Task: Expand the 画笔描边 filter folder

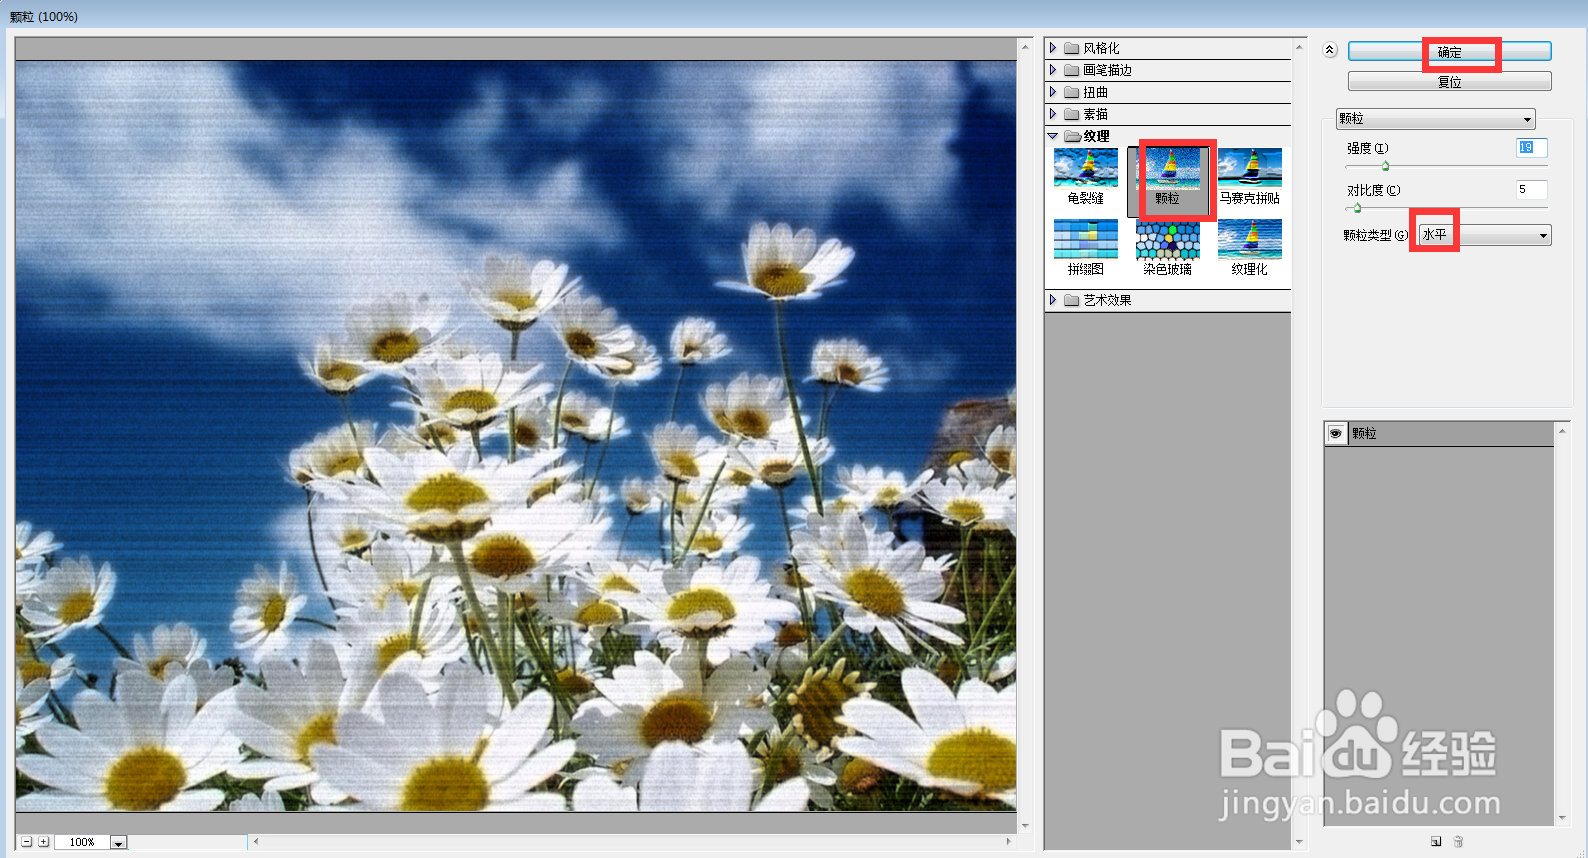Action: pos(1053,70)
